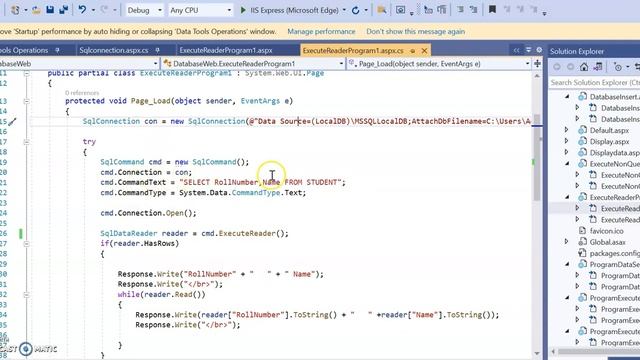Click Don't show this message again

click(416, 31)
